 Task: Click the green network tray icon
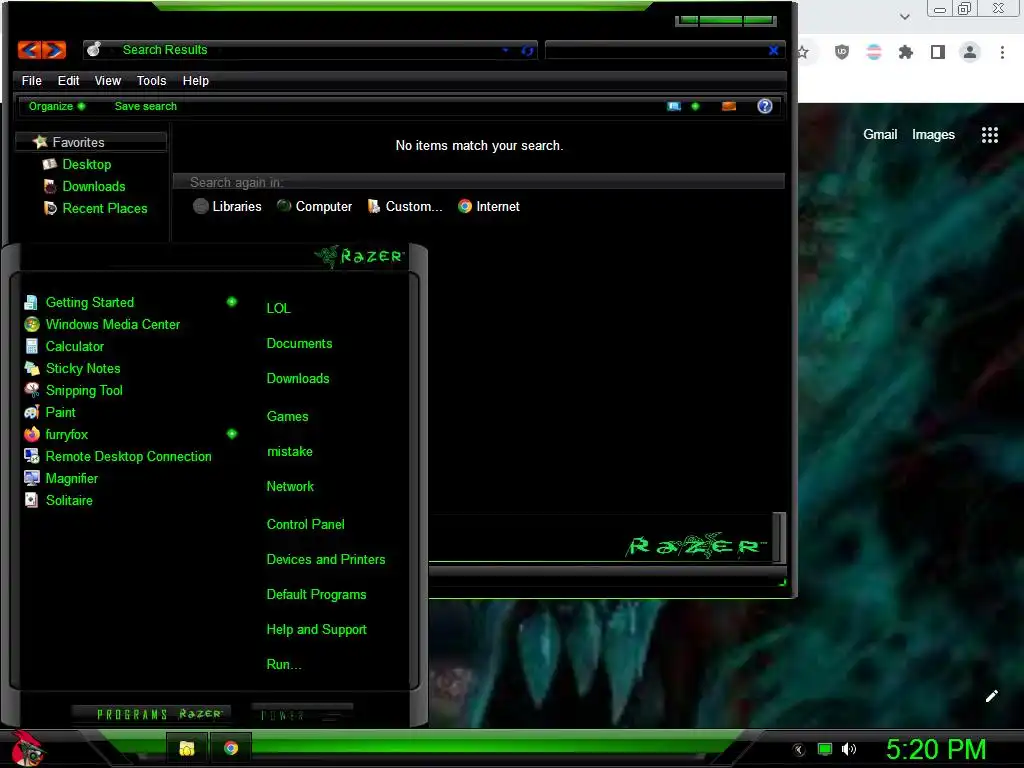[x=825, y=749]
